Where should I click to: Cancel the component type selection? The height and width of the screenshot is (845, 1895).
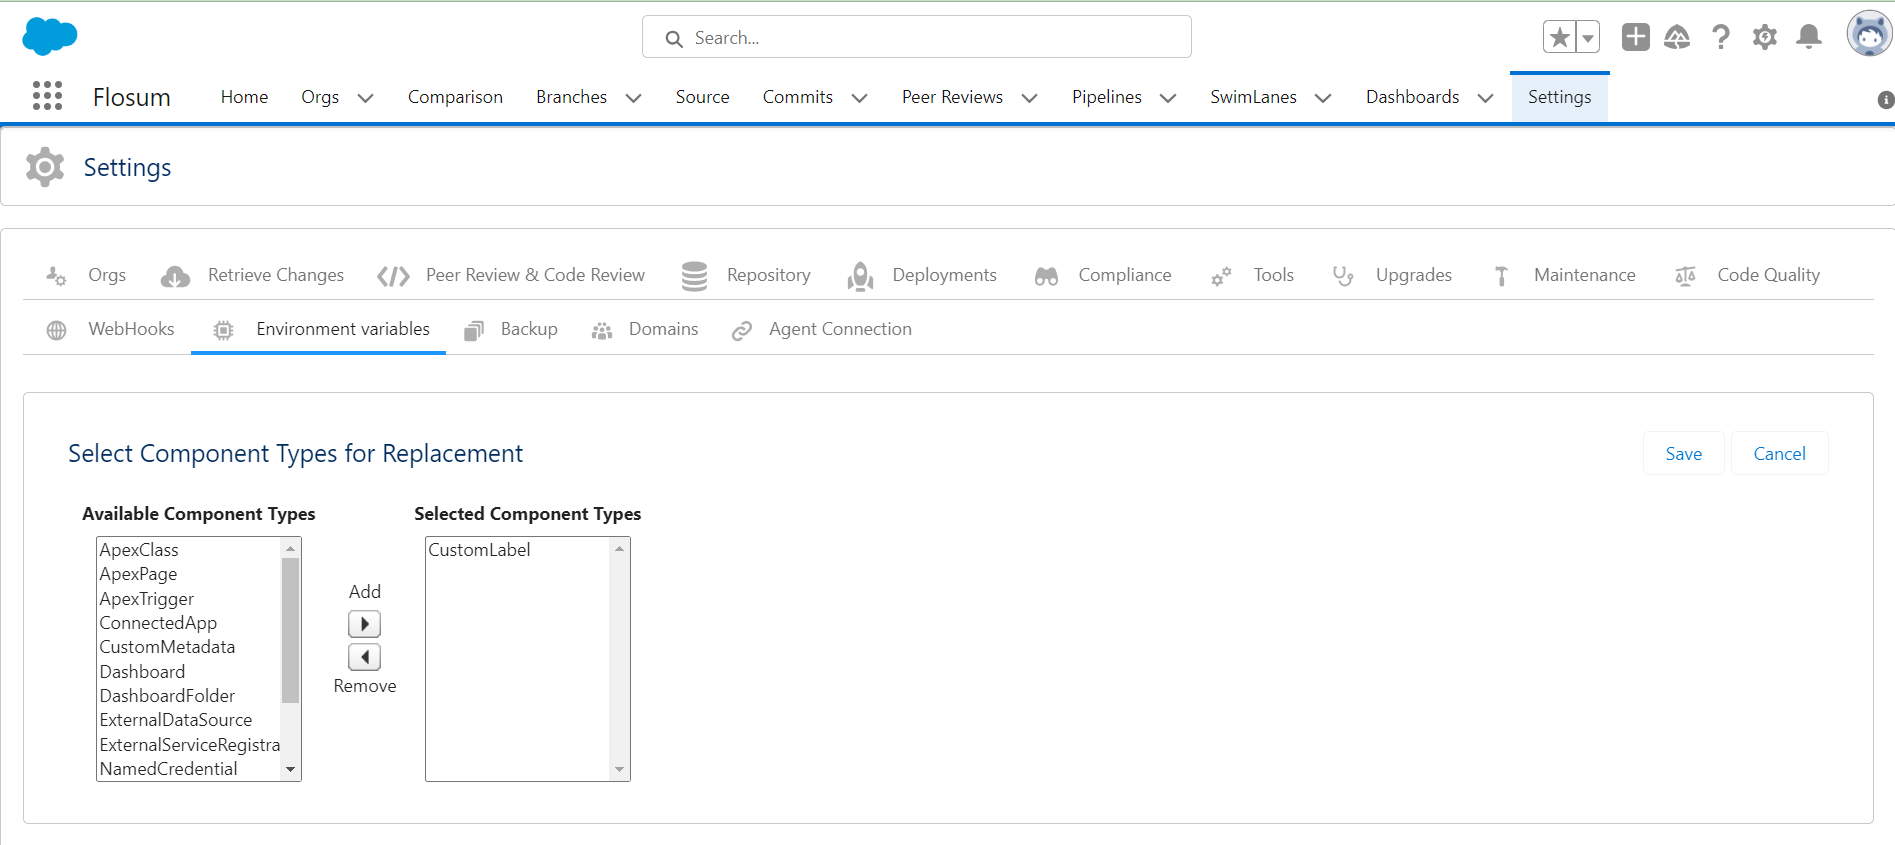[1779, 454]
